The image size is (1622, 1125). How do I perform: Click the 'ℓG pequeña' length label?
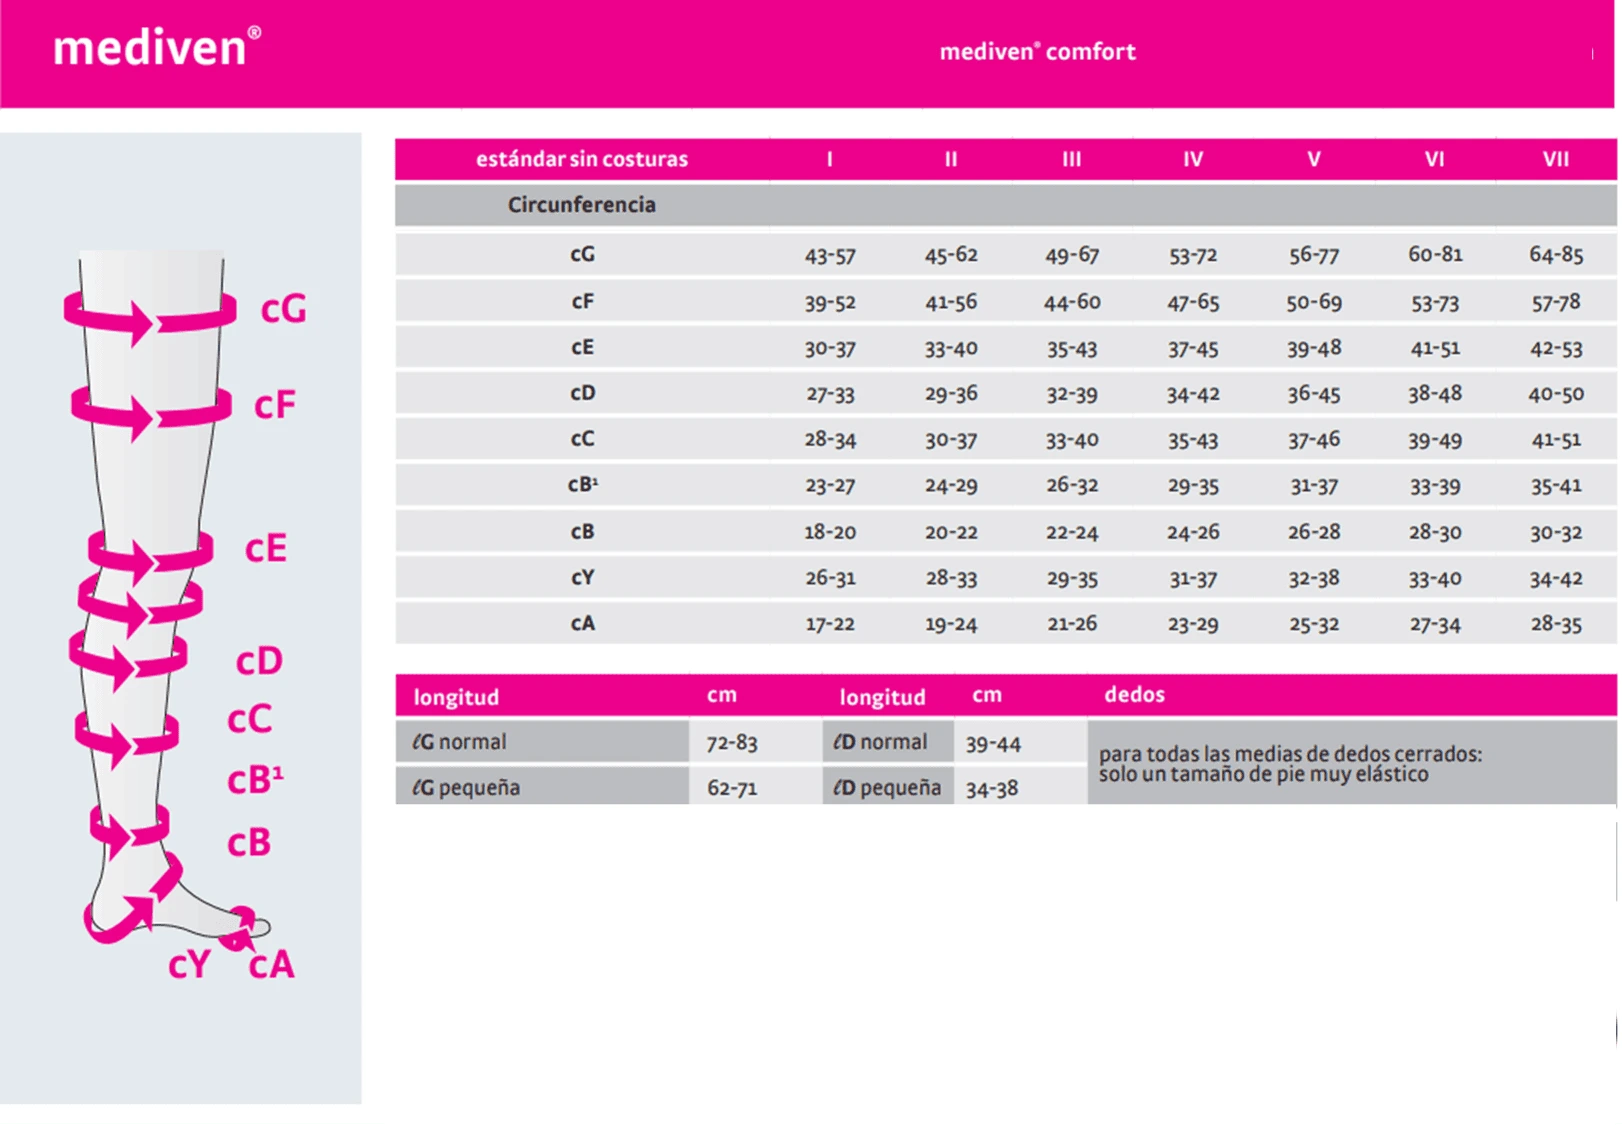coord(466,788)
